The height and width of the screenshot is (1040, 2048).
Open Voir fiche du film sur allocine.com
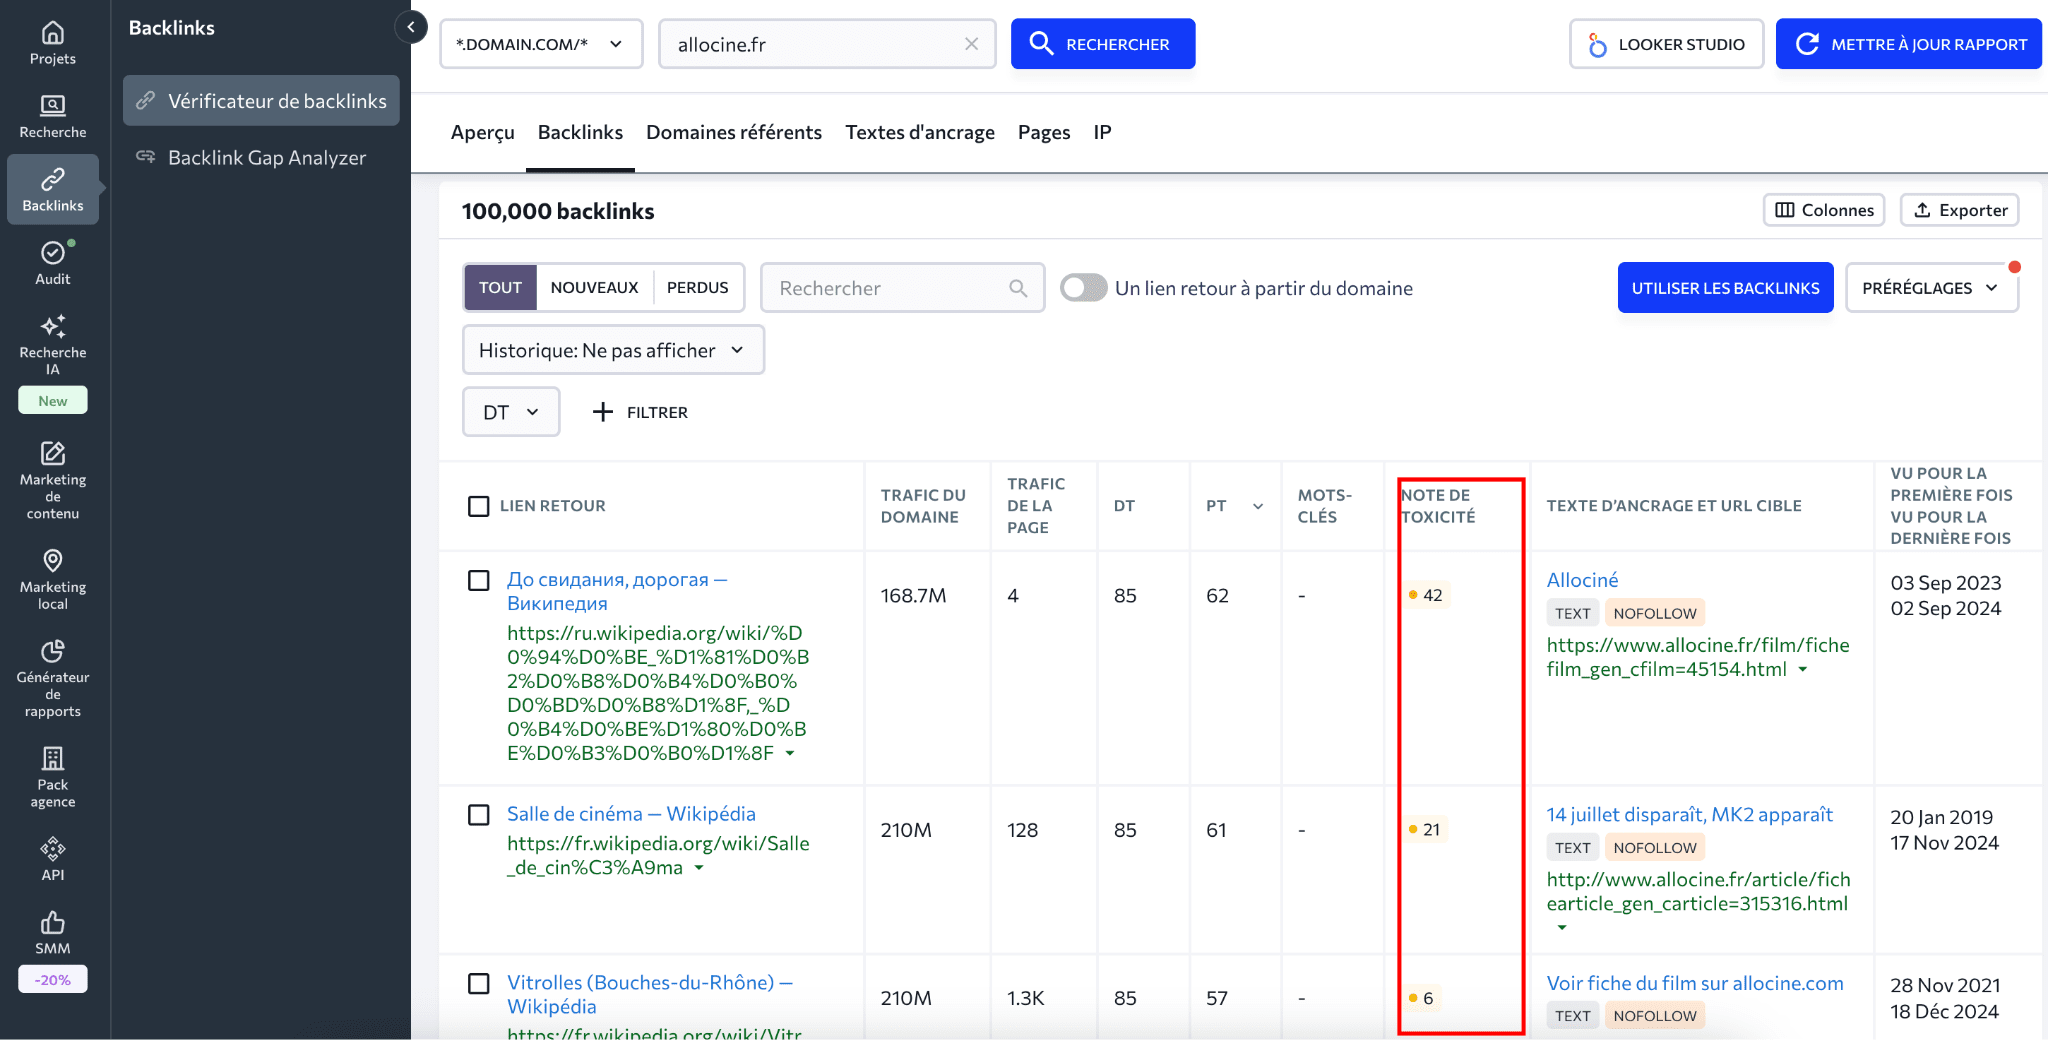[x=1695, y=983]
